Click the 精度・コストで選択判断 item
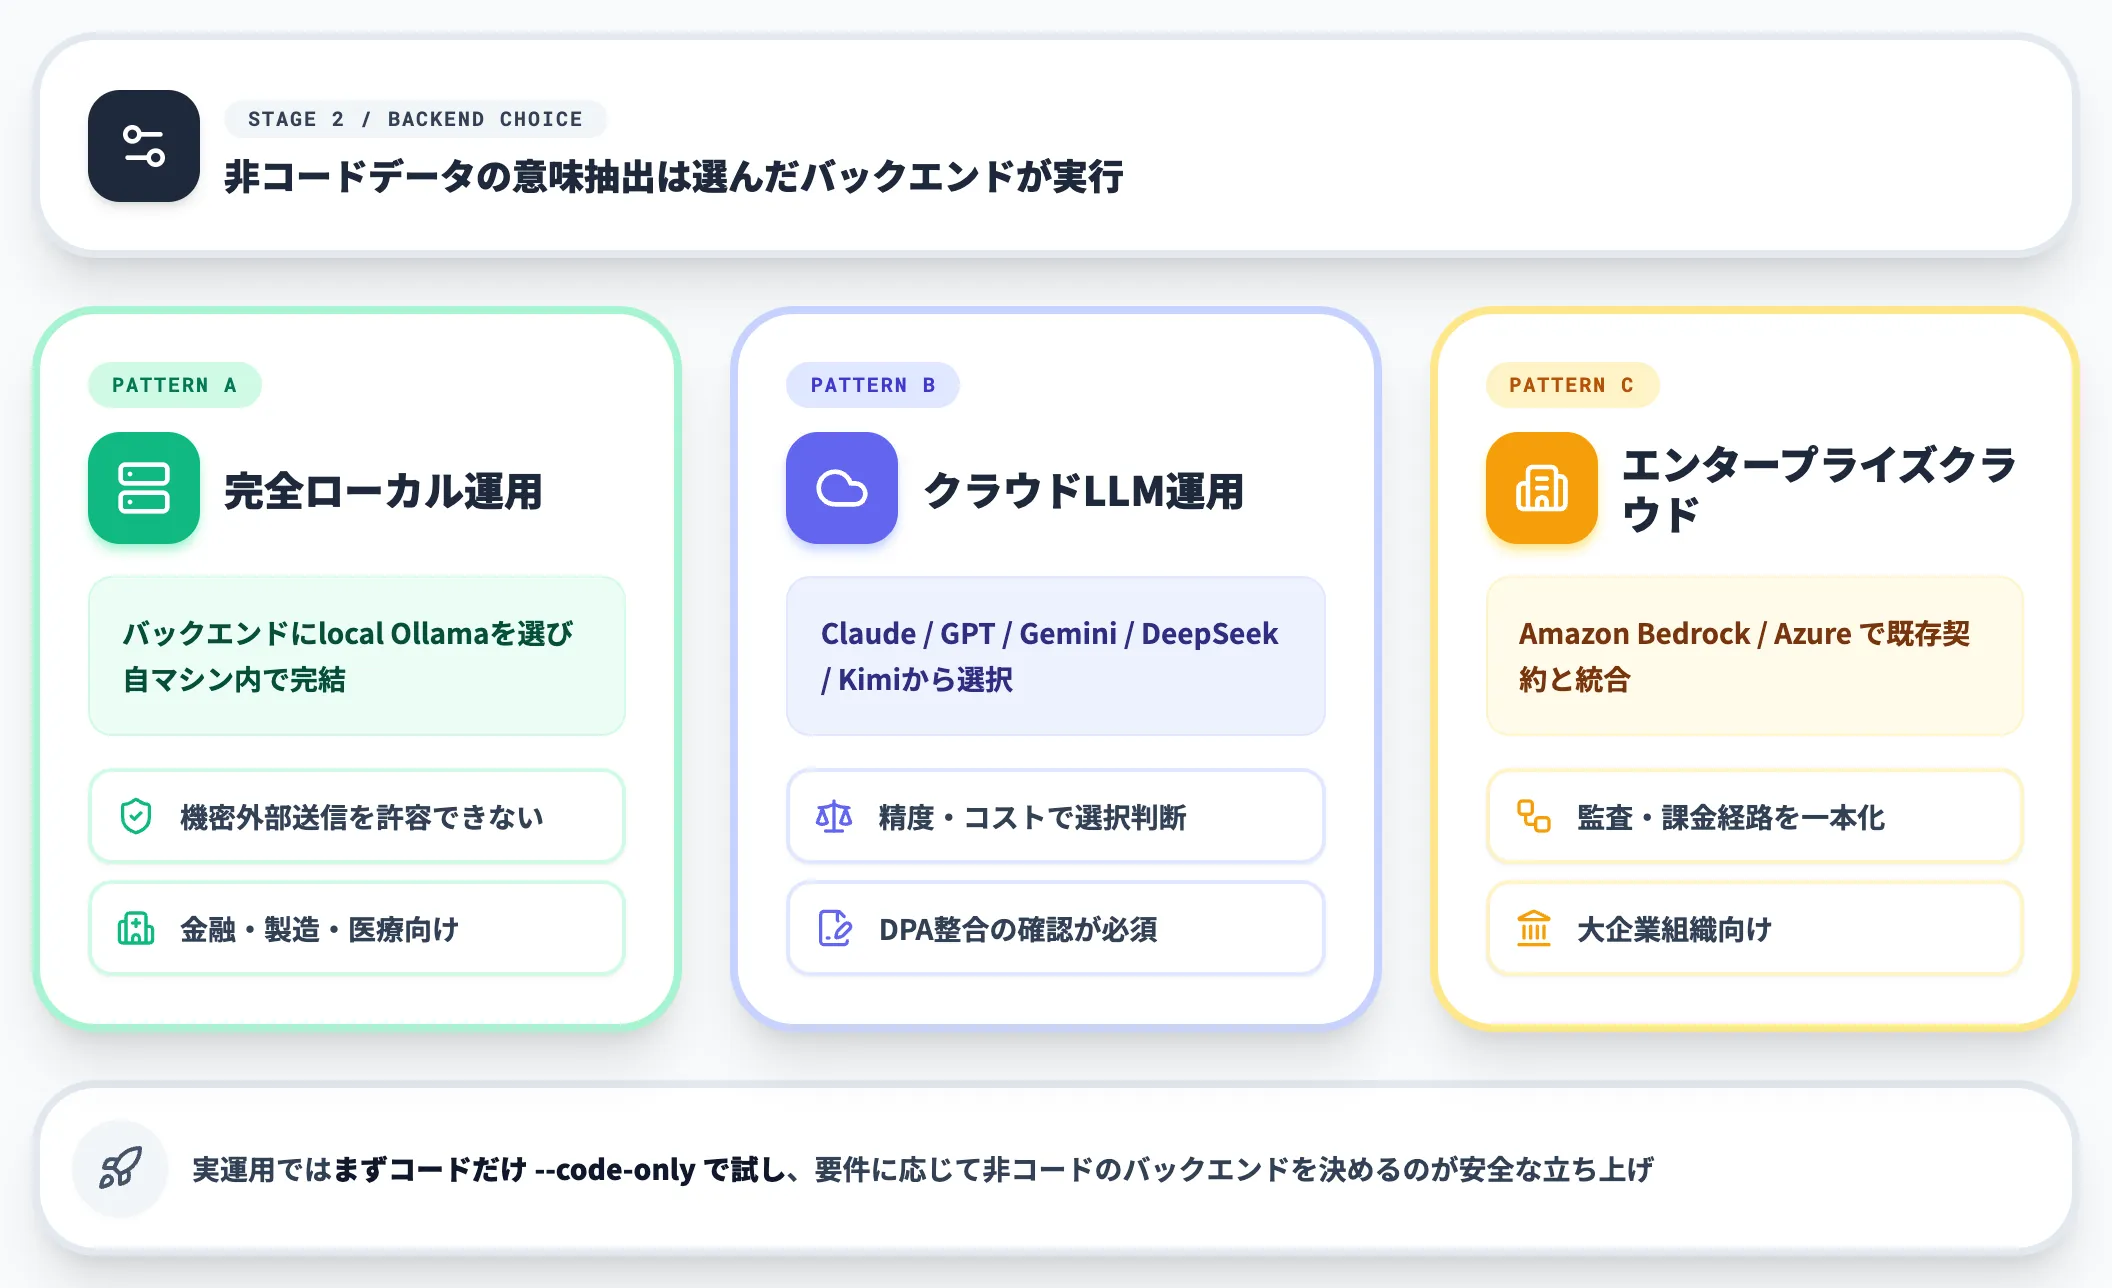This screenshot has height=1288, width=2112. (1056, 816)
